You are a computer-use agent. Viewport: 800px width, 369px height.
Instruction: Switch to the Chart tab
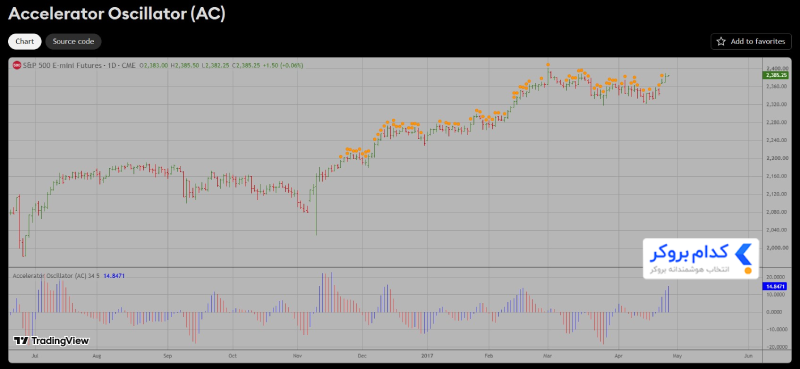click(24, 42)
